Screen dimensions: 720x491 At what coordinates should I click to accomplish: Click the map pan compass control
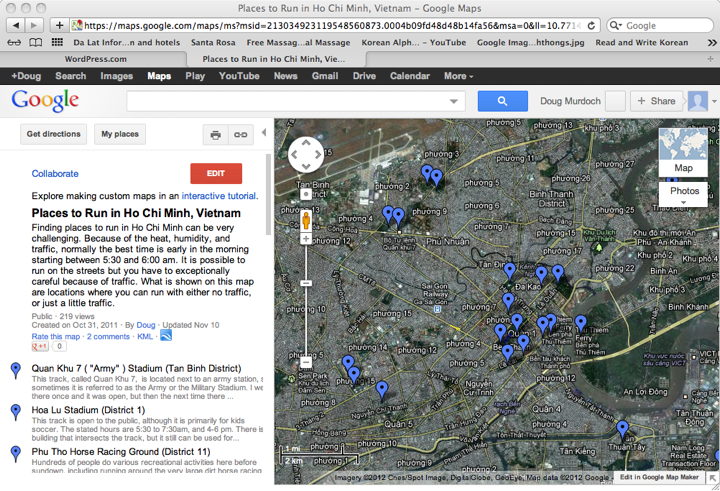[x=306, y=155]
